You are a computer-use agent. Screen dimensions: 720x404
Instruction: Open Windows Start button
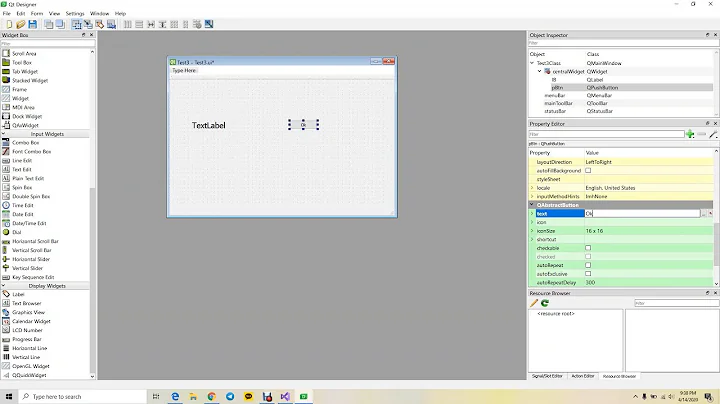pos(9,396)
